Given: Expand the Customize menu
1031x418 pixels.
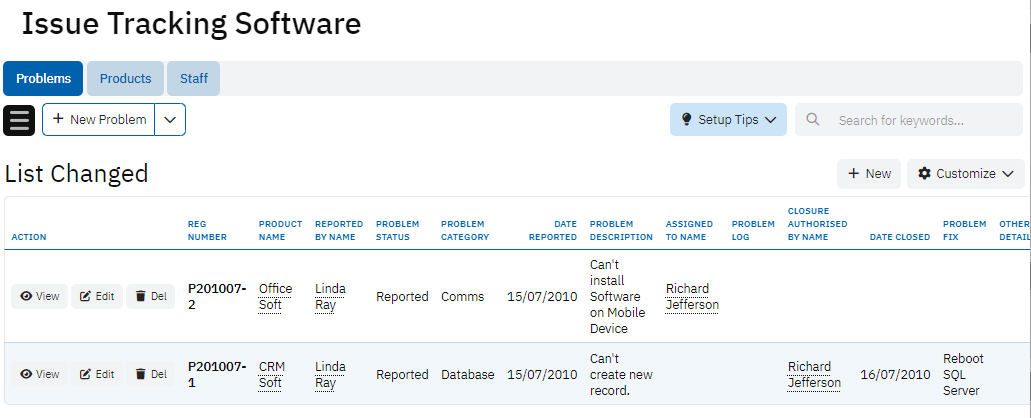Looking at the screenshot, I should coord(965,174).
